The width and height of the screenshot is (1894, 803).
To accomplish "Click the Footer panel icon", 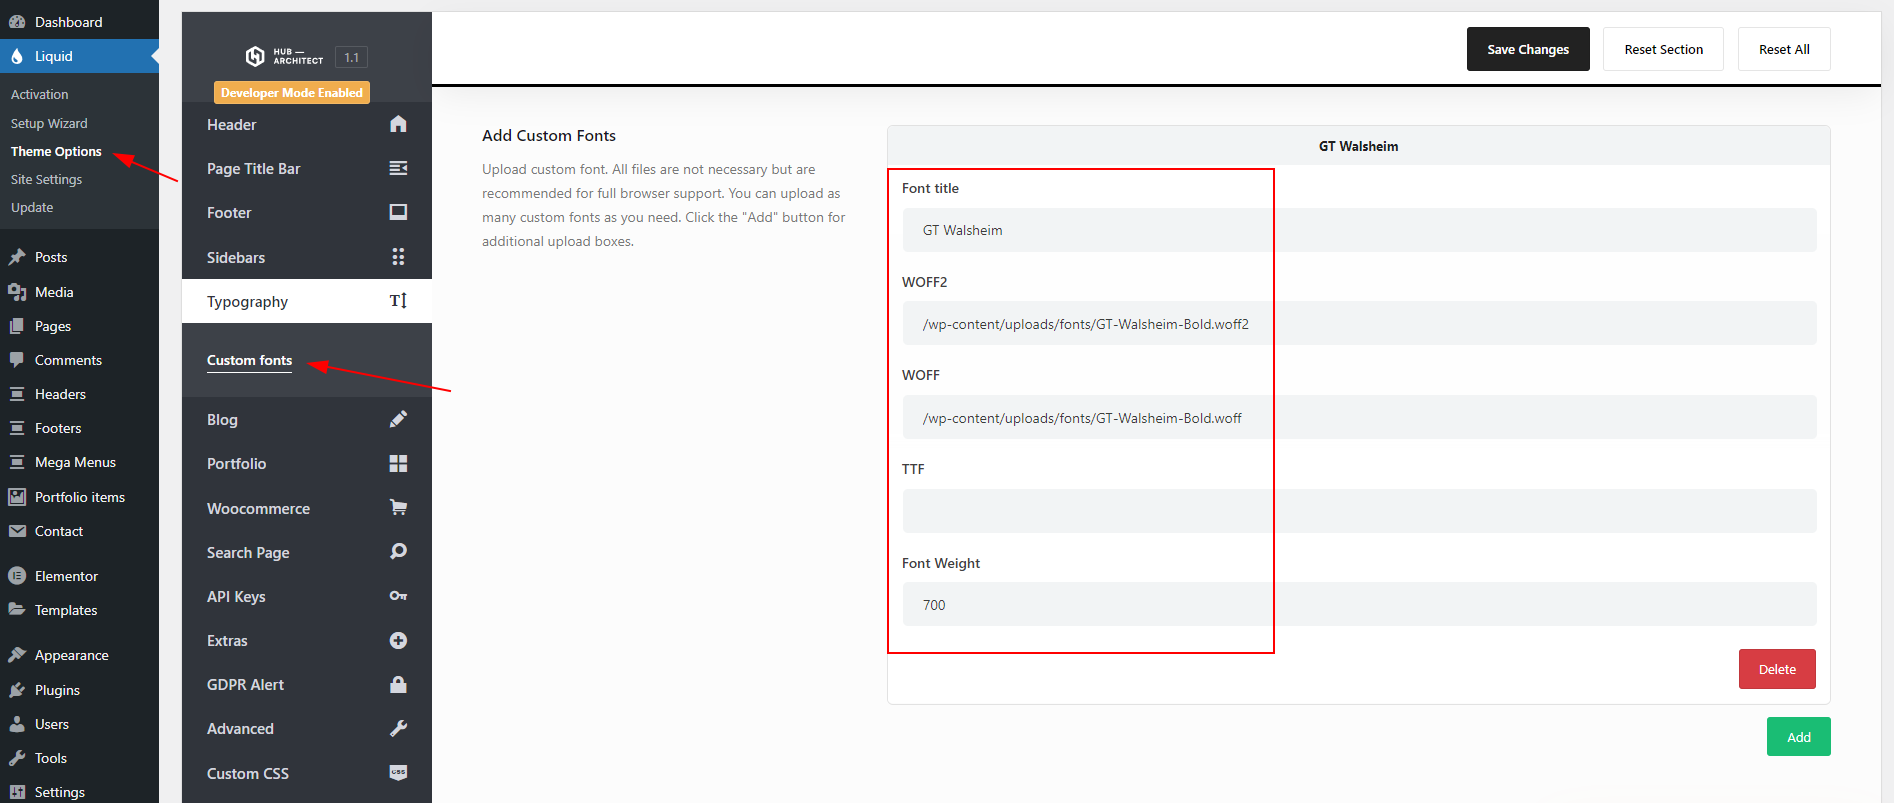I will (398, 212).
